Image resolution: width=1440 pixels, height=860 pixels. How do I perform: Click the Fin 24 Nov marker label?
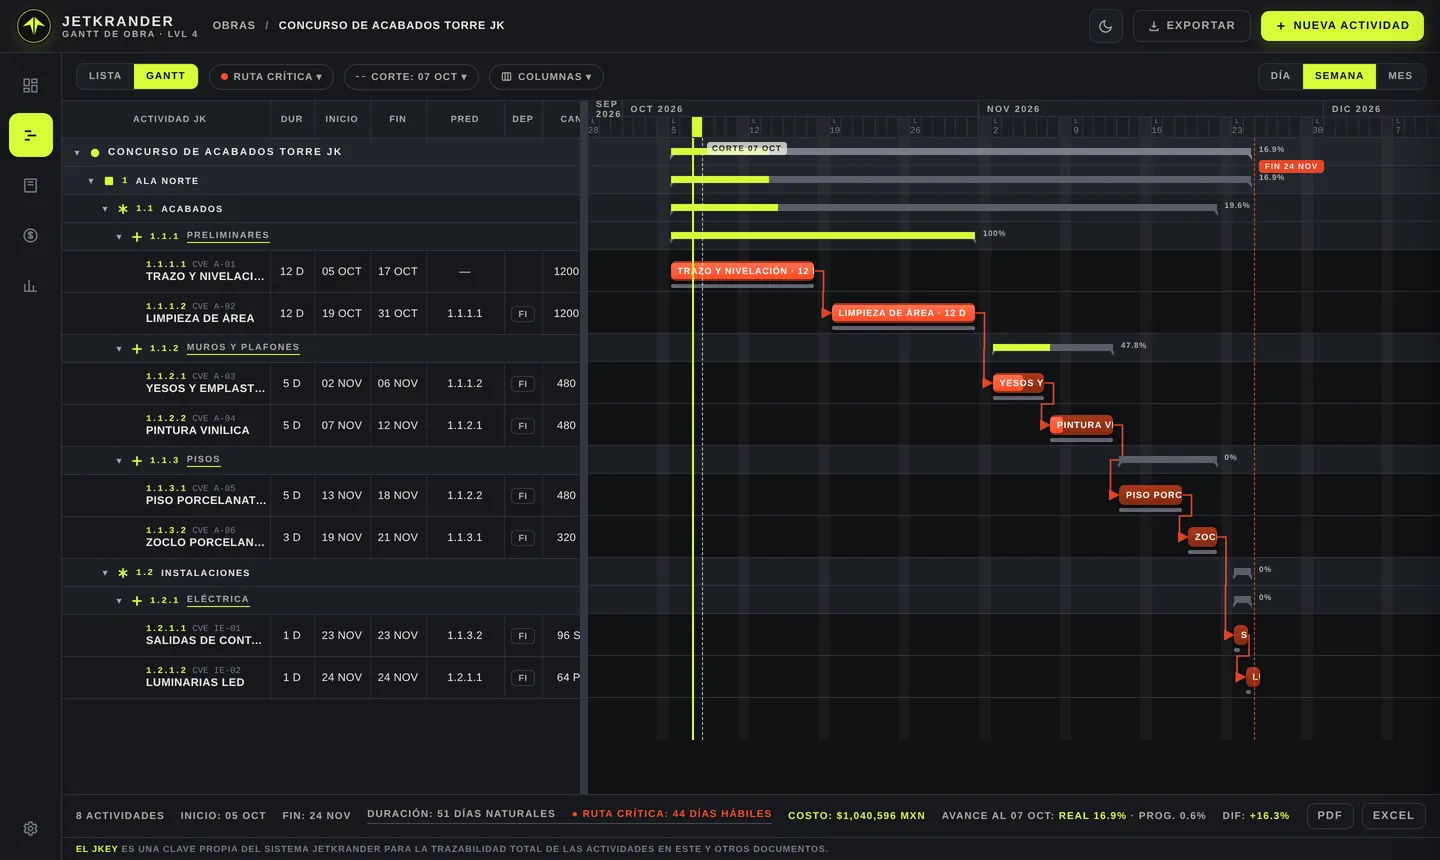1291,166
